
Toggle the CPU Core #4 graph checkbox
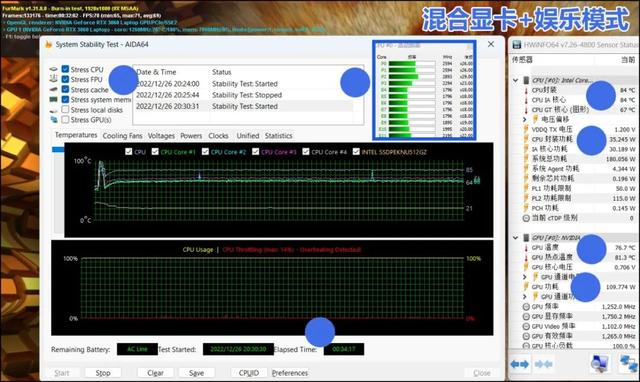[306, 151]
